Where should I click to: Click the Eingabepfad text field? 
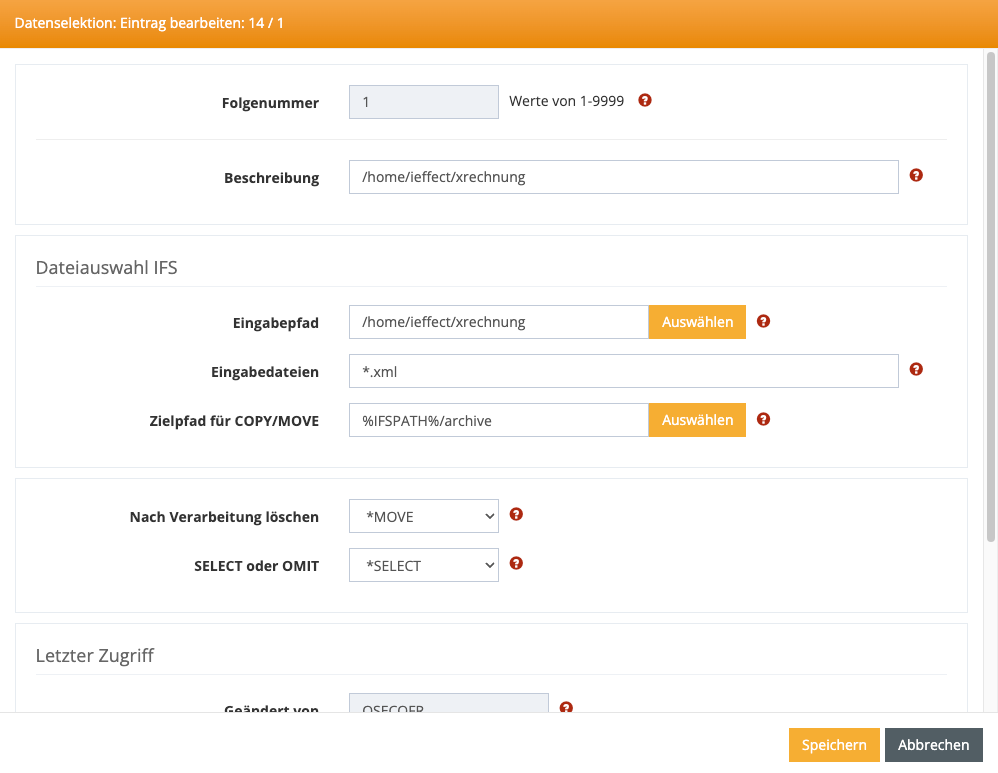tap(498, 322)
